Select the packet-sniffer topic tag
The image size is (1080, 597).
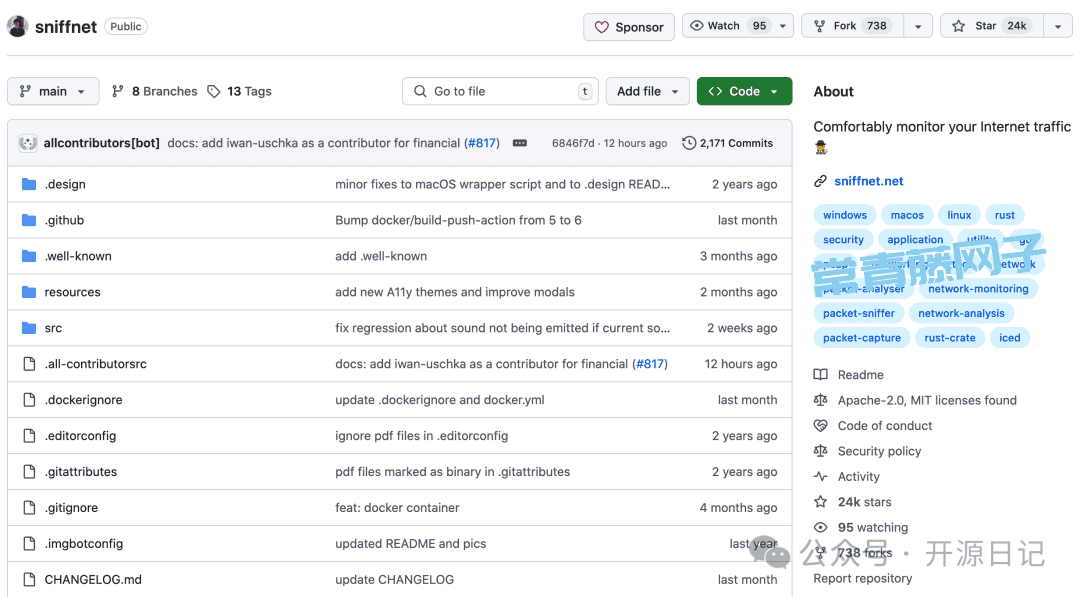858,313
